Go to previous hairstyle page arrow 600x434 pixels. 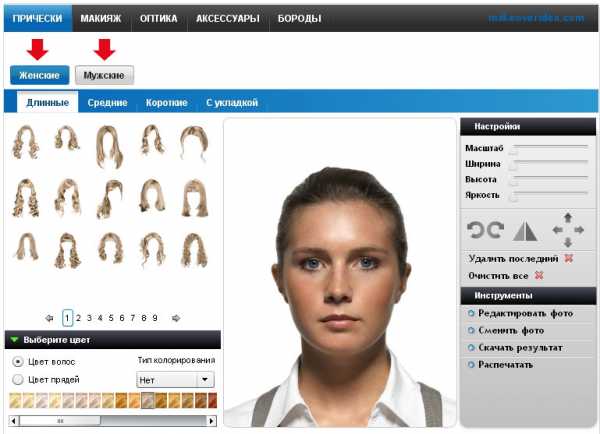[x=48, y=318]
